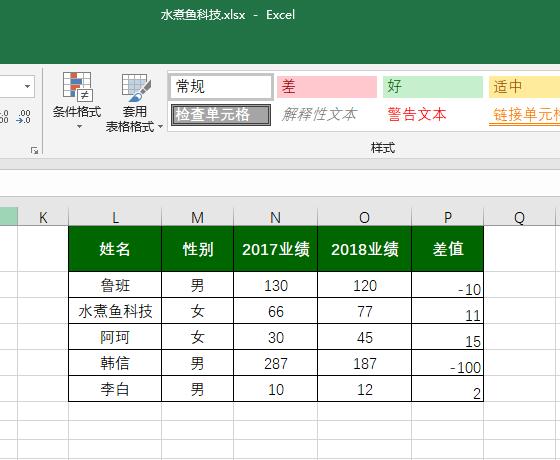Image resolution: width=560 pixels, height=460 pixels.
Task: Open the 套用表格格式 table format gallery
Action: click(135, 103)
